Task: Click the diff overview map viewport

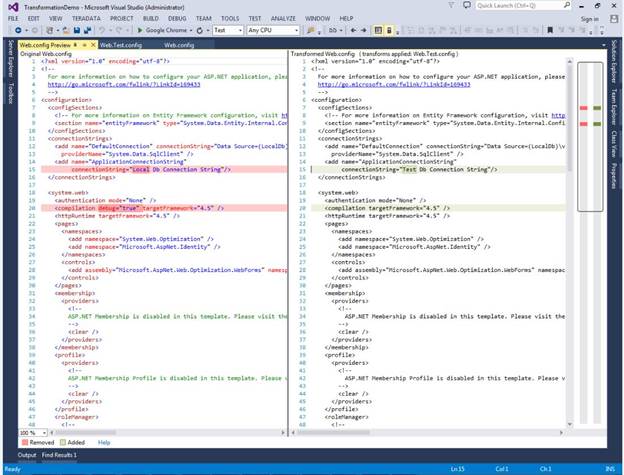Action: tap(590, 136)
